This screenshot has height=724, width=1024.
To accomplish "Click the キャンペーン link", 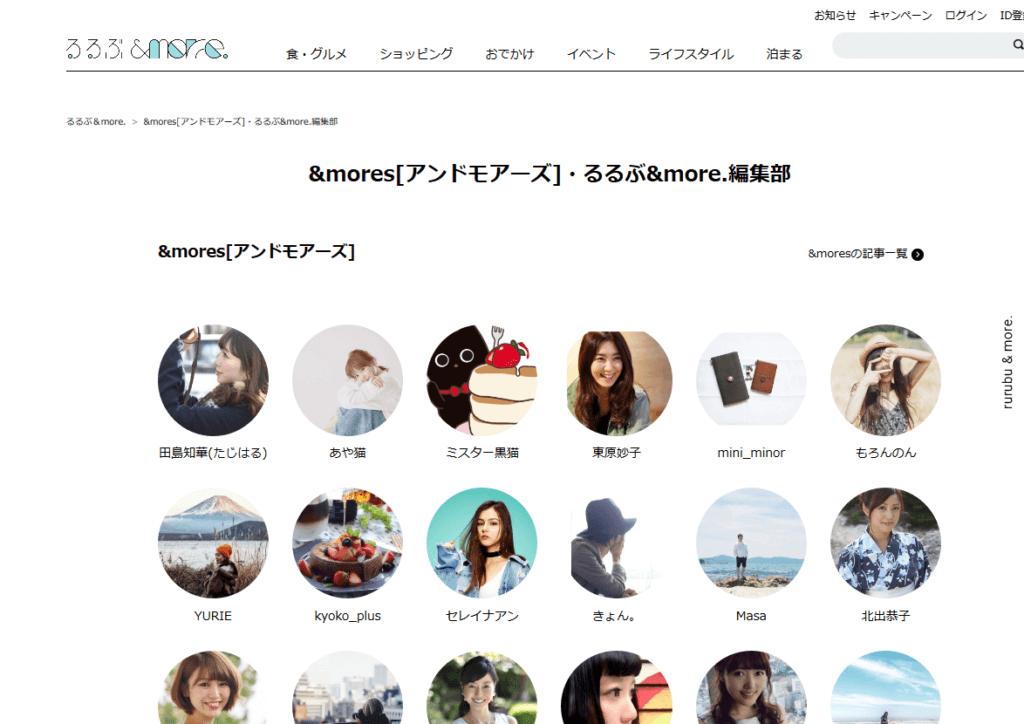I will (901, 15).
